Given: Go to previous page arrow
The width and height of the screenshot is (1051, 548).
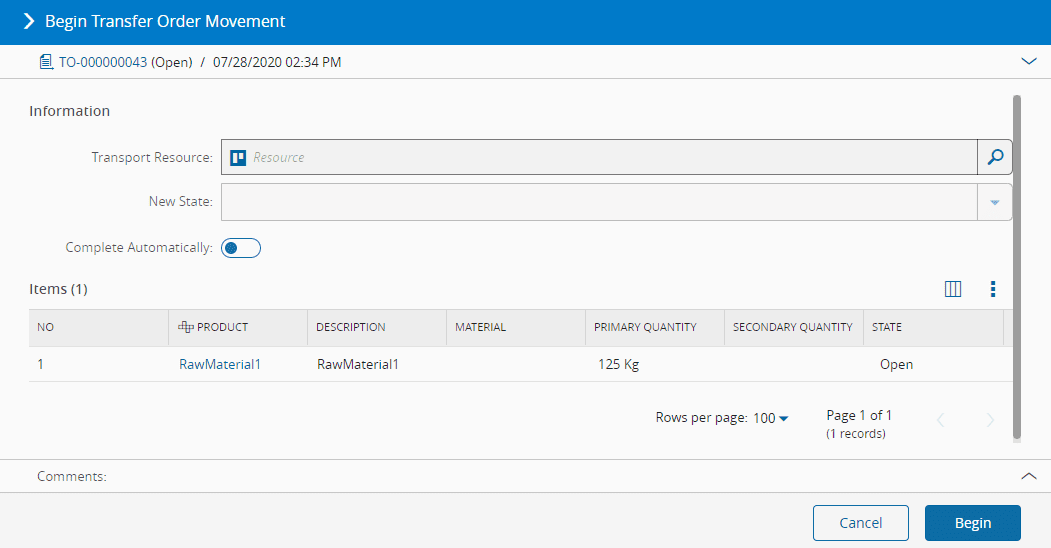Looking at the screenshot, I should click(940, 420).
